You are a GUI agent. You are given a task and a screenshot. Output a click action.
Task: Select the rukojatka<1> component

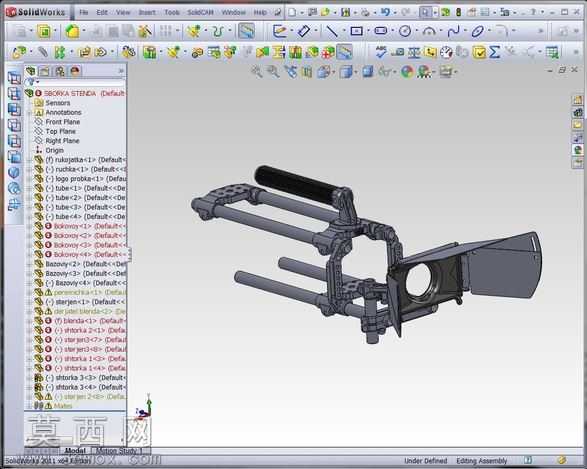(80, 160)
